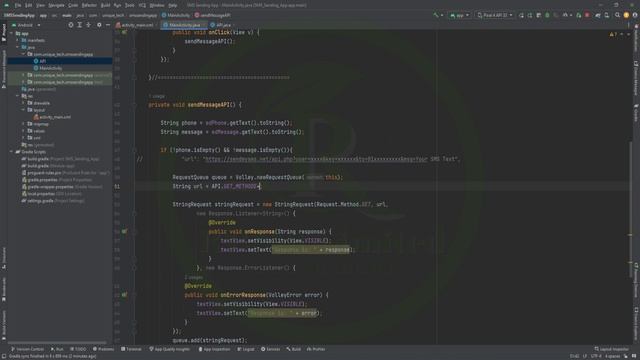Screen dimensions: 640x360
Task: Click the onResponse gutter override icon
Action: click(124, 231)
